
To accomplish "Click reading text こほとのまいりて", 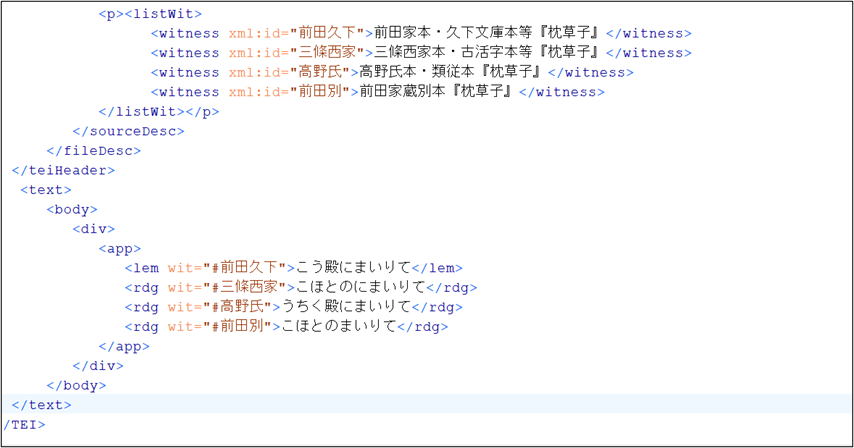I will click(339, 326).
